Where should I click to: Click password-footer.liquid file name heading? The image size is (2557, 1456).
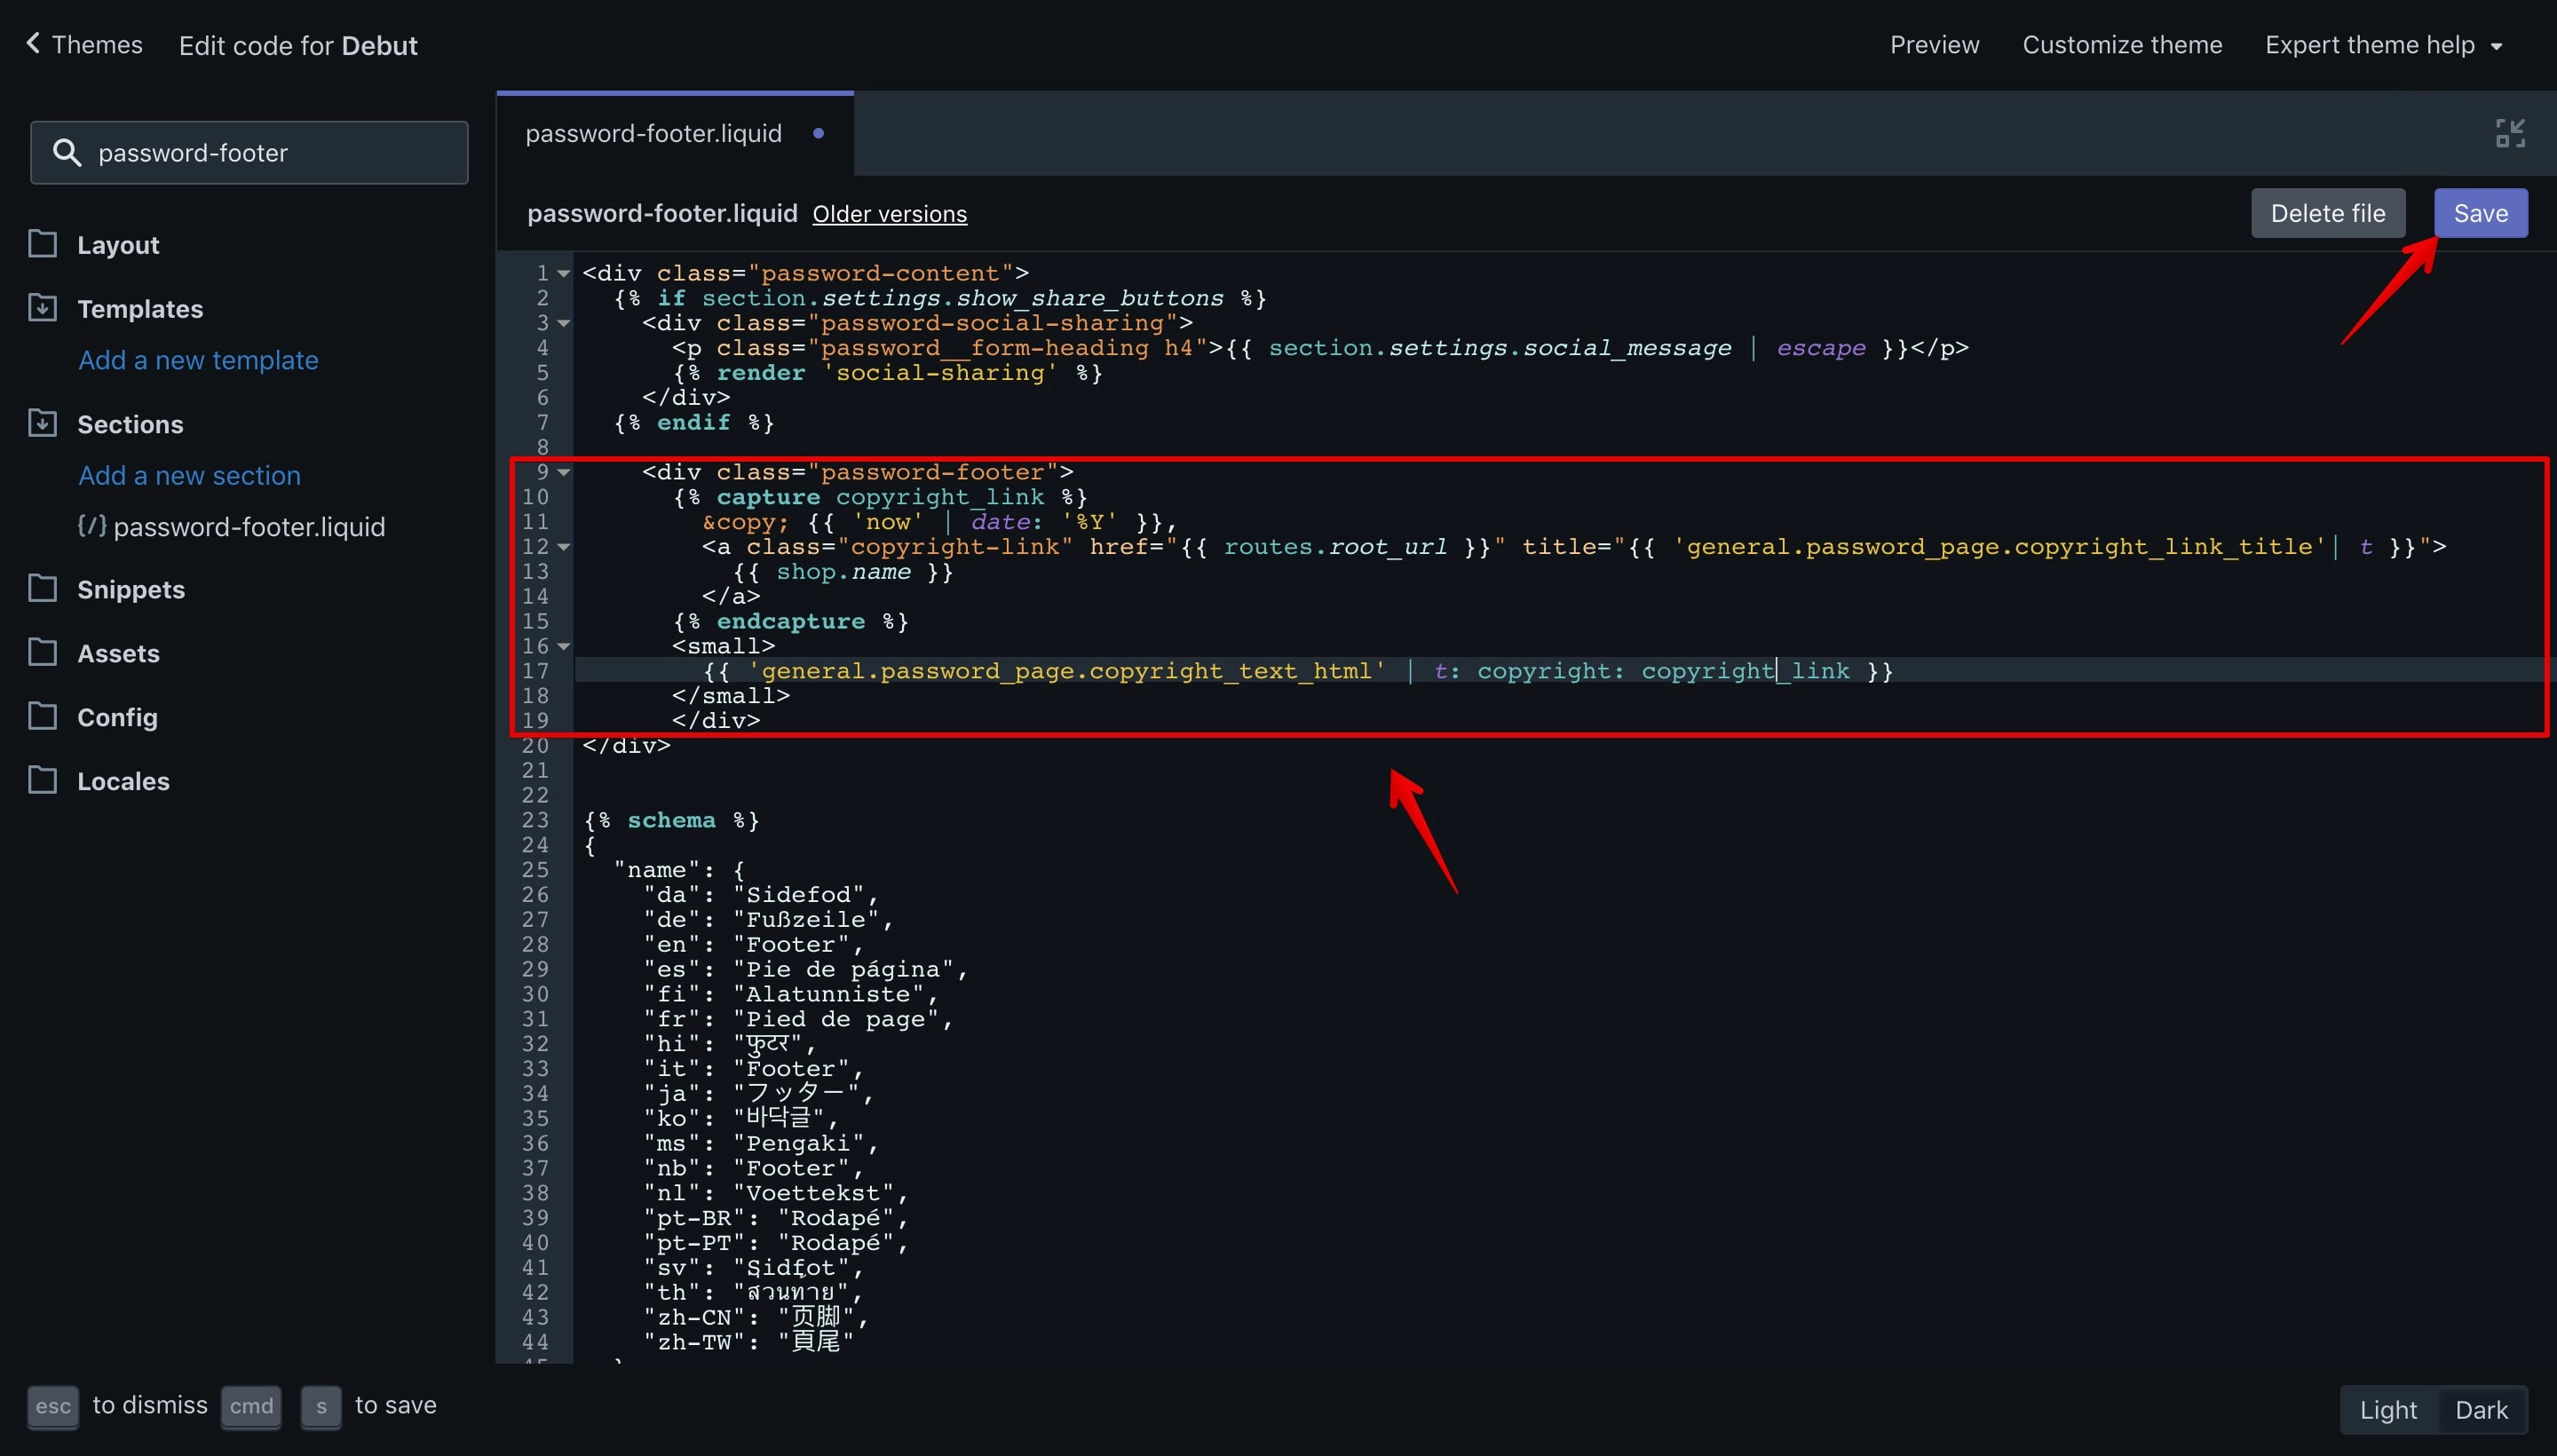[x=662, y=214]
